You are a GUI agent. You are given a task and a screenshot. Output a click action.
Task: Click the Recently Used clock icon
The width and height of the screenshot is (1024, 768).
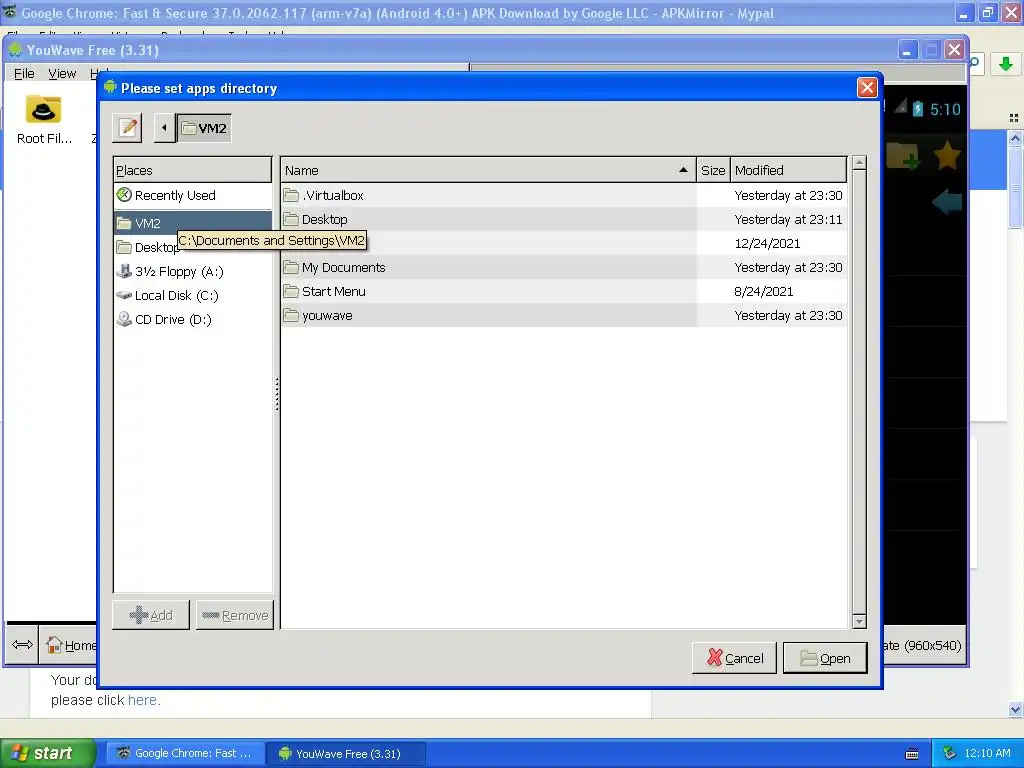pyautogui.click(x=124, y=195)
